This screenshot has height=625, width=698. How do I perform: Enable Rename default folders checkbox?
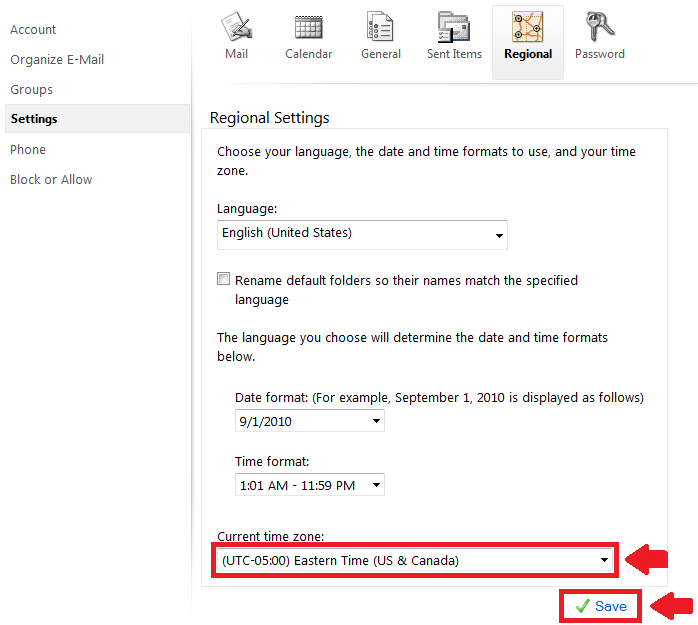coord(224,280)
